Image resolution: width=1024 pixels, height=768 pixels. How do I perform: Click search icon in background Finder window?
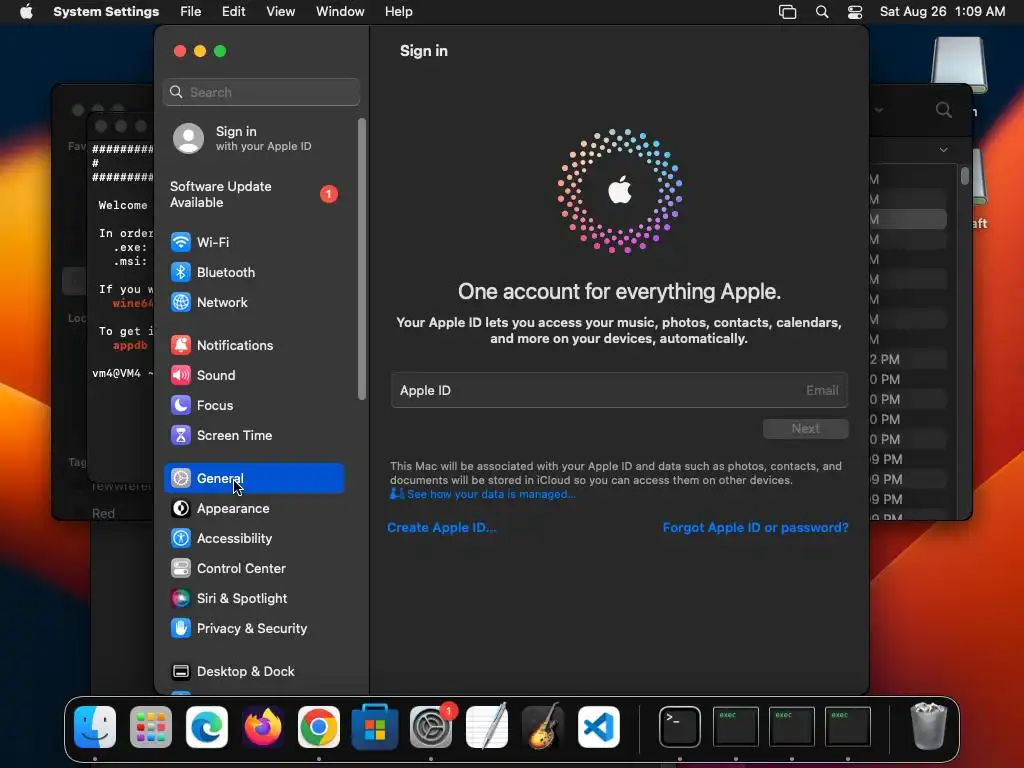(944, 110)
